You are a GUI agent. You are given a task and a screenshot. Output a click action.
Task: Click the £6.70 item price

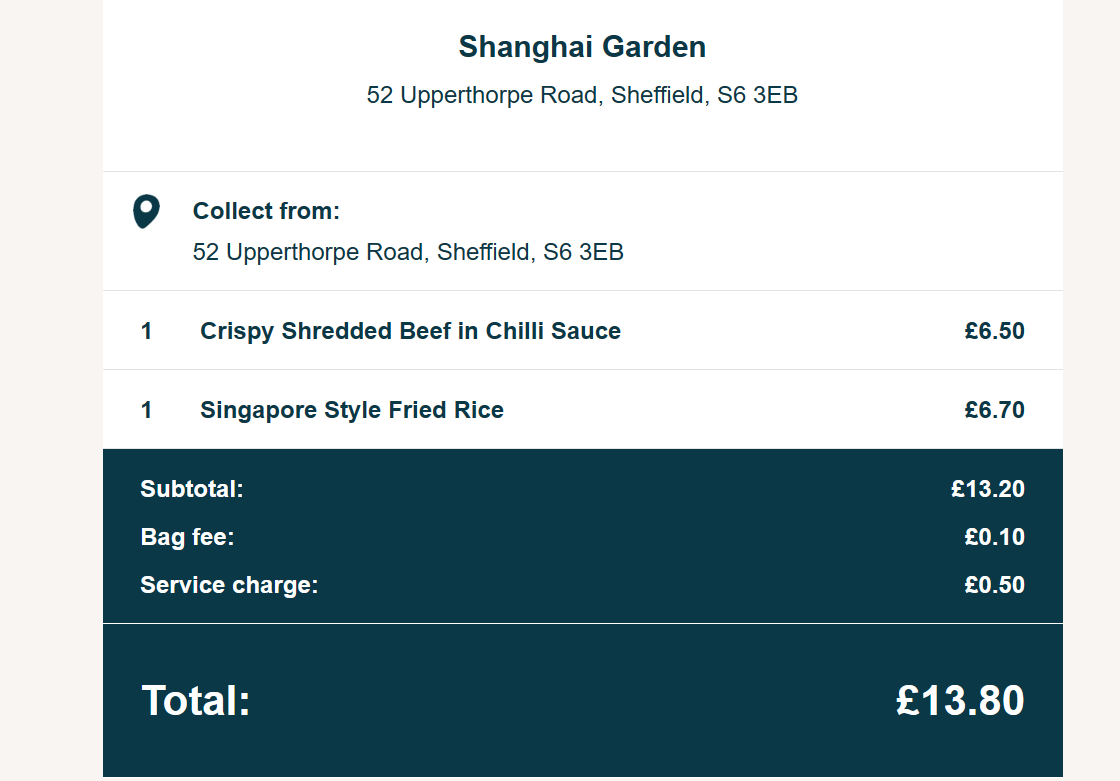point(994,410)
